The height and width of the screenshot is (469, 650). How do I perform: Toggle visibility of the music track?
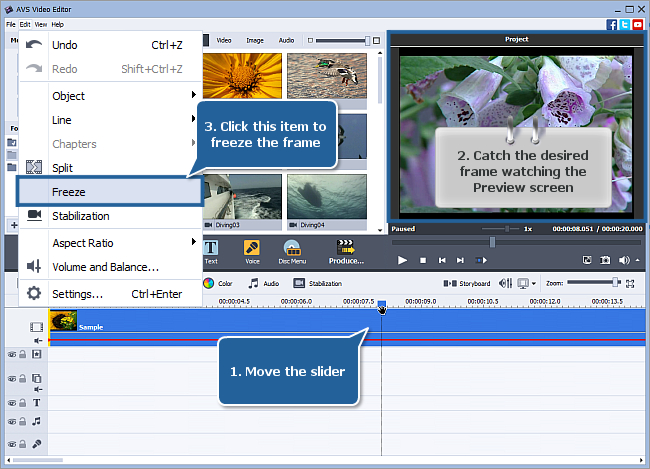[x=12, y=422]
